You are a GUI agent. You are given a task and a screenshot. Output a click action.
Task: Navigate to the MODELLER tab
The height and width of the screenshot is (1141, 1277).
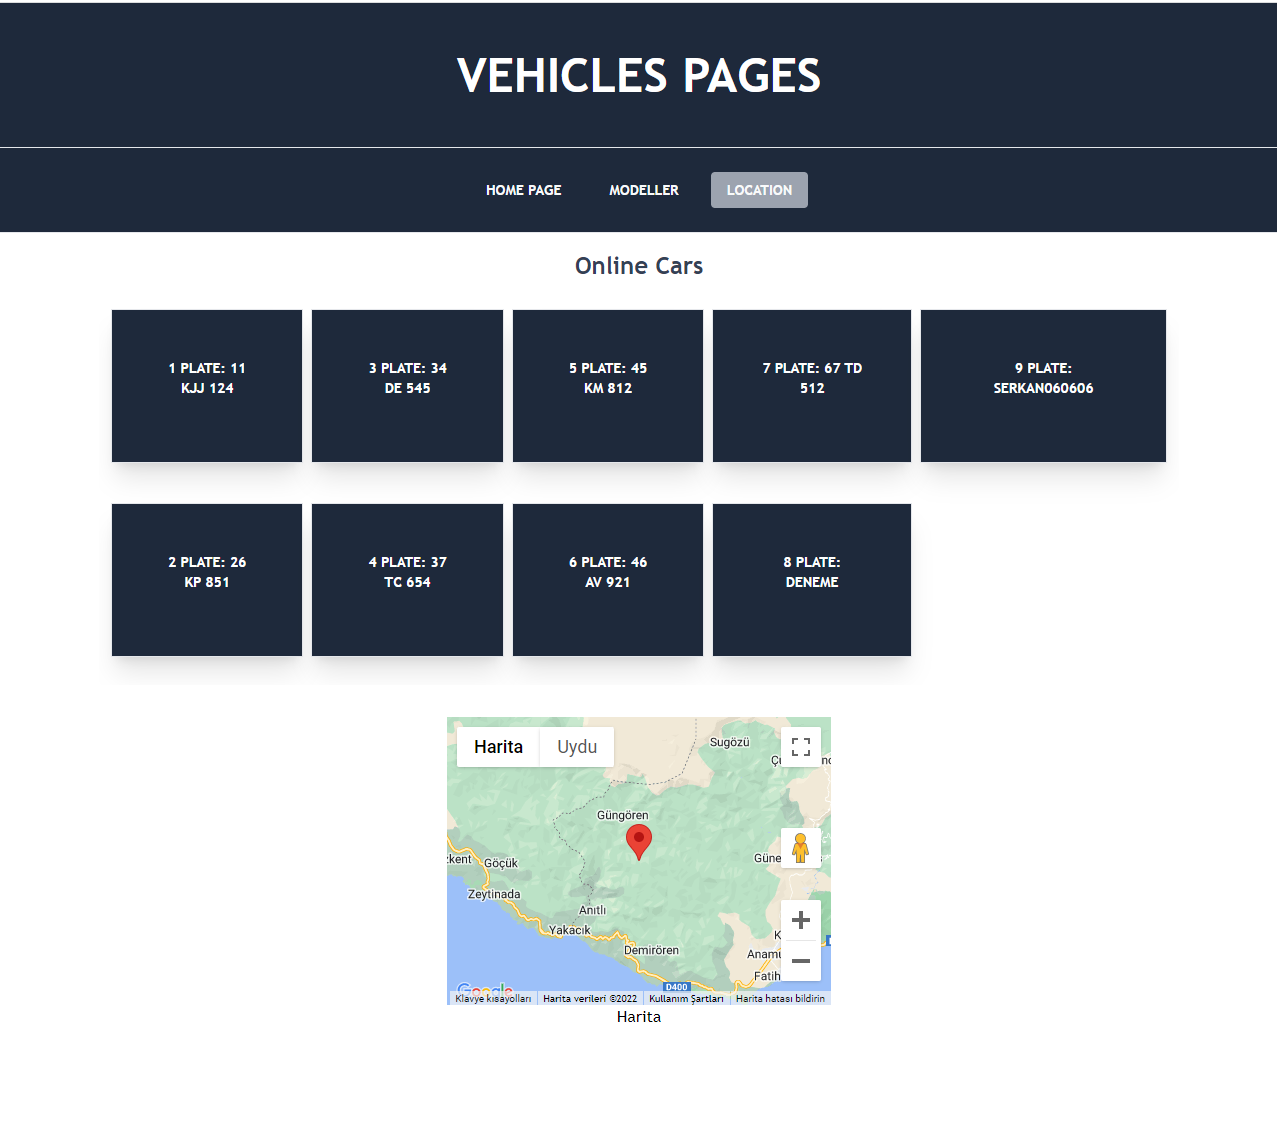point(643,190)
